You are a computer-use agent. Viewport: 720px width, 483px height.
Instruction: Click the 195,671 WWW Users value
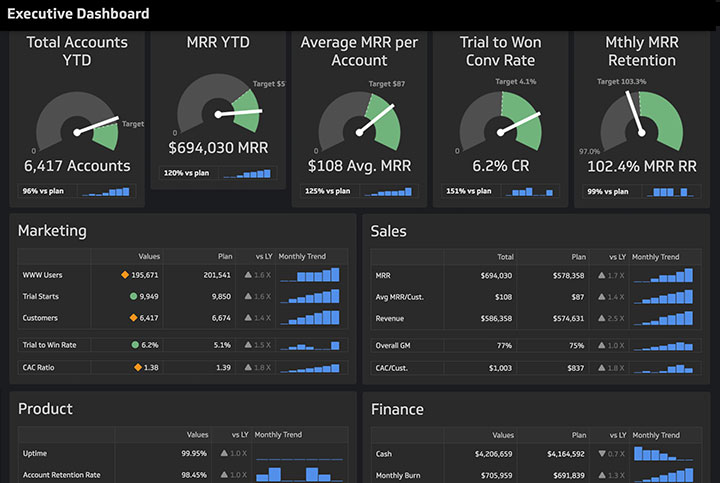tap(145, 275)
